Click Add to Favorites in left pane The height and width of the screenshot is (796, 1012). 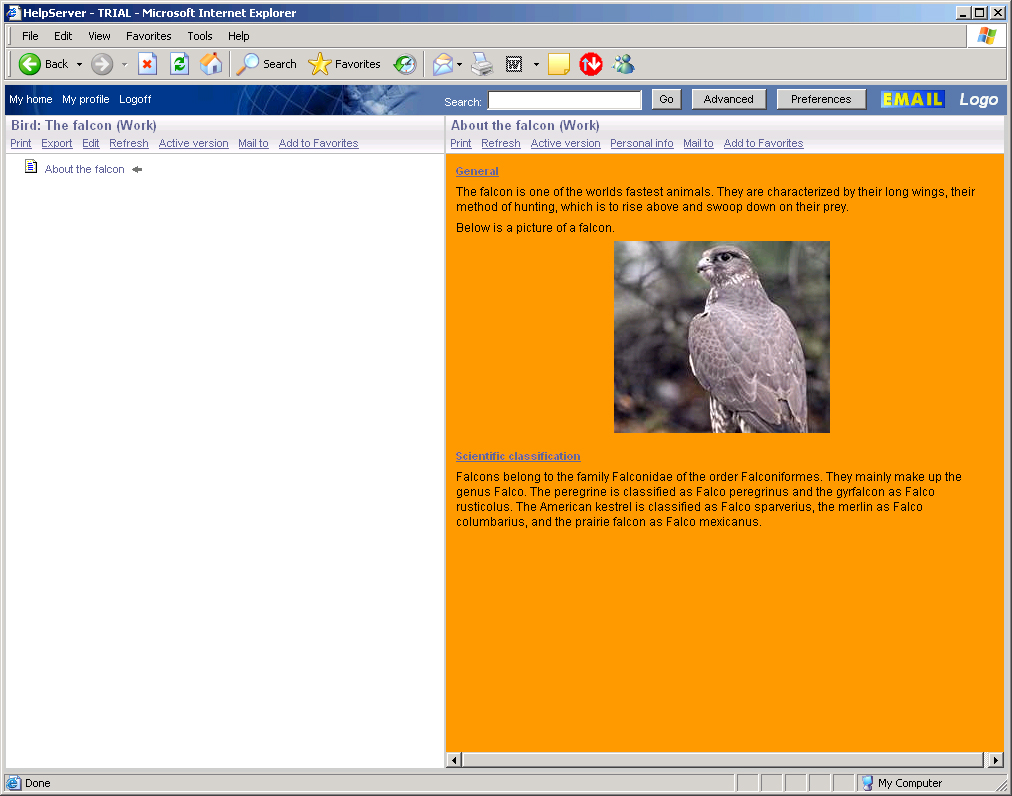[x=318, y=143]
